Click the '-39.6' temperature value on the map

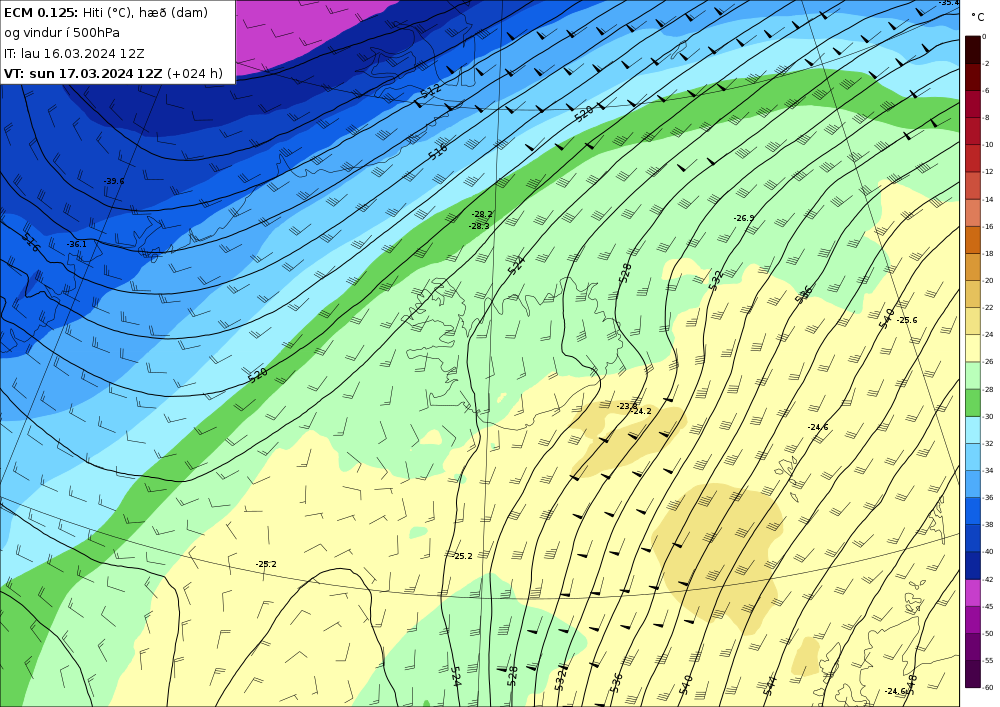(114, 181)
